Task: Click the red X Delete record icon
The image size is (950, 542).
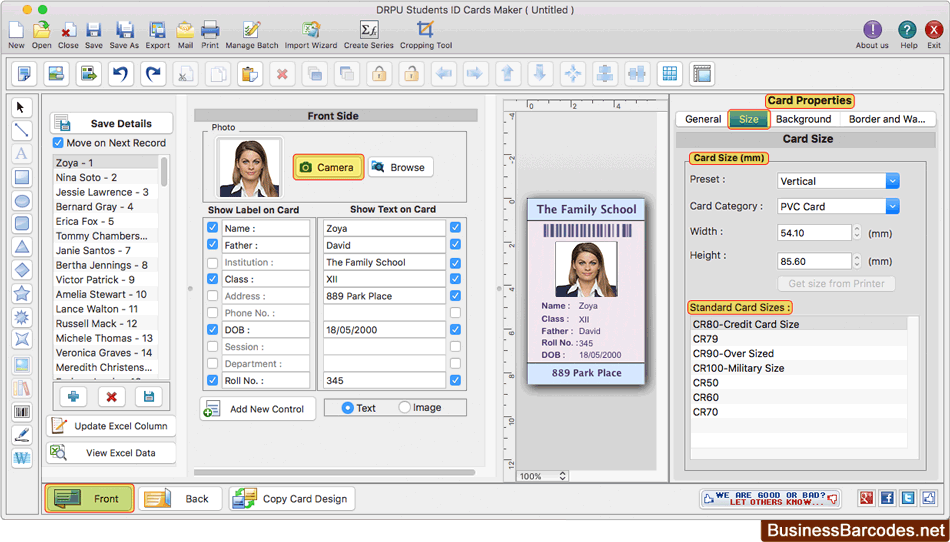Action: pos(111,397)
